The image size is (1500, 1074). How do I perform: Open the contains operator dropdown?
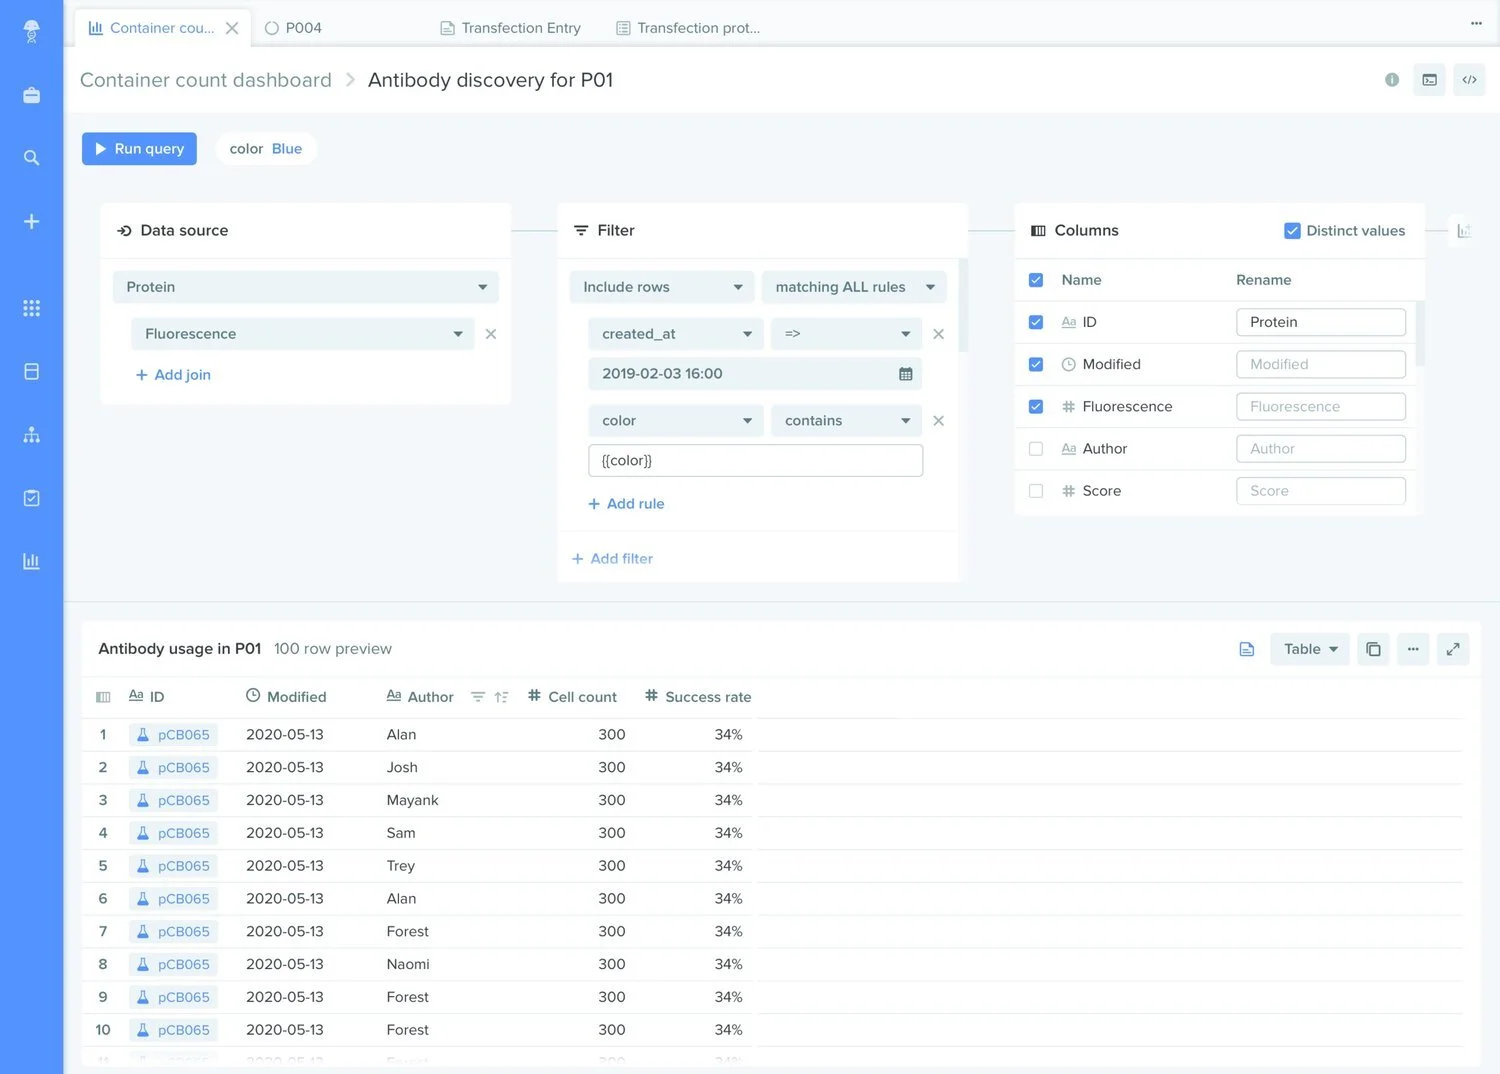(x=846, y=421)
